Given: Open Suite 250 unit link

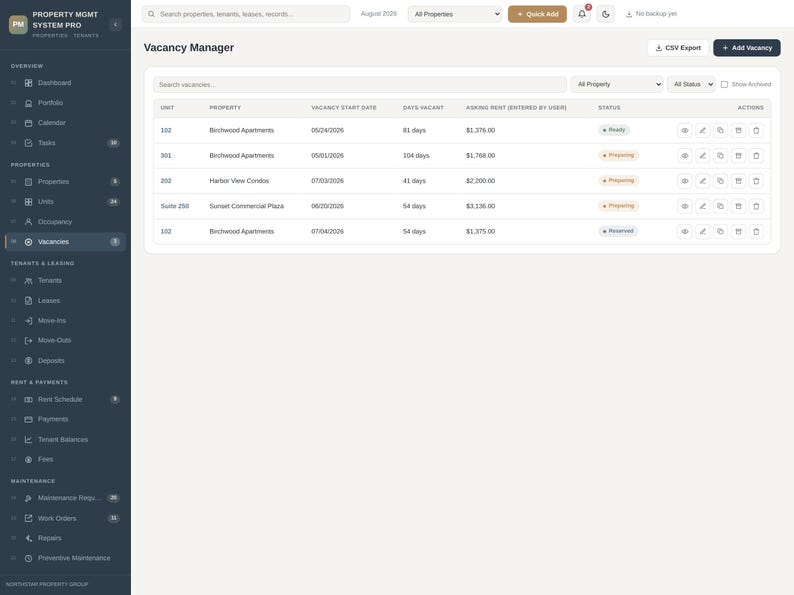Looking at the screenshot, I should tap(175, 206).
